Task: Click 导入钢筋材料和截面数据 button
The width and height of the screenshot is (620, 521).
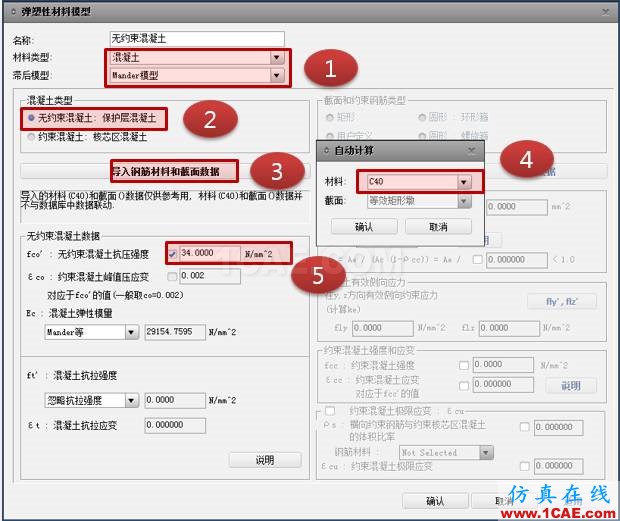Action: (x=165, y=171)
